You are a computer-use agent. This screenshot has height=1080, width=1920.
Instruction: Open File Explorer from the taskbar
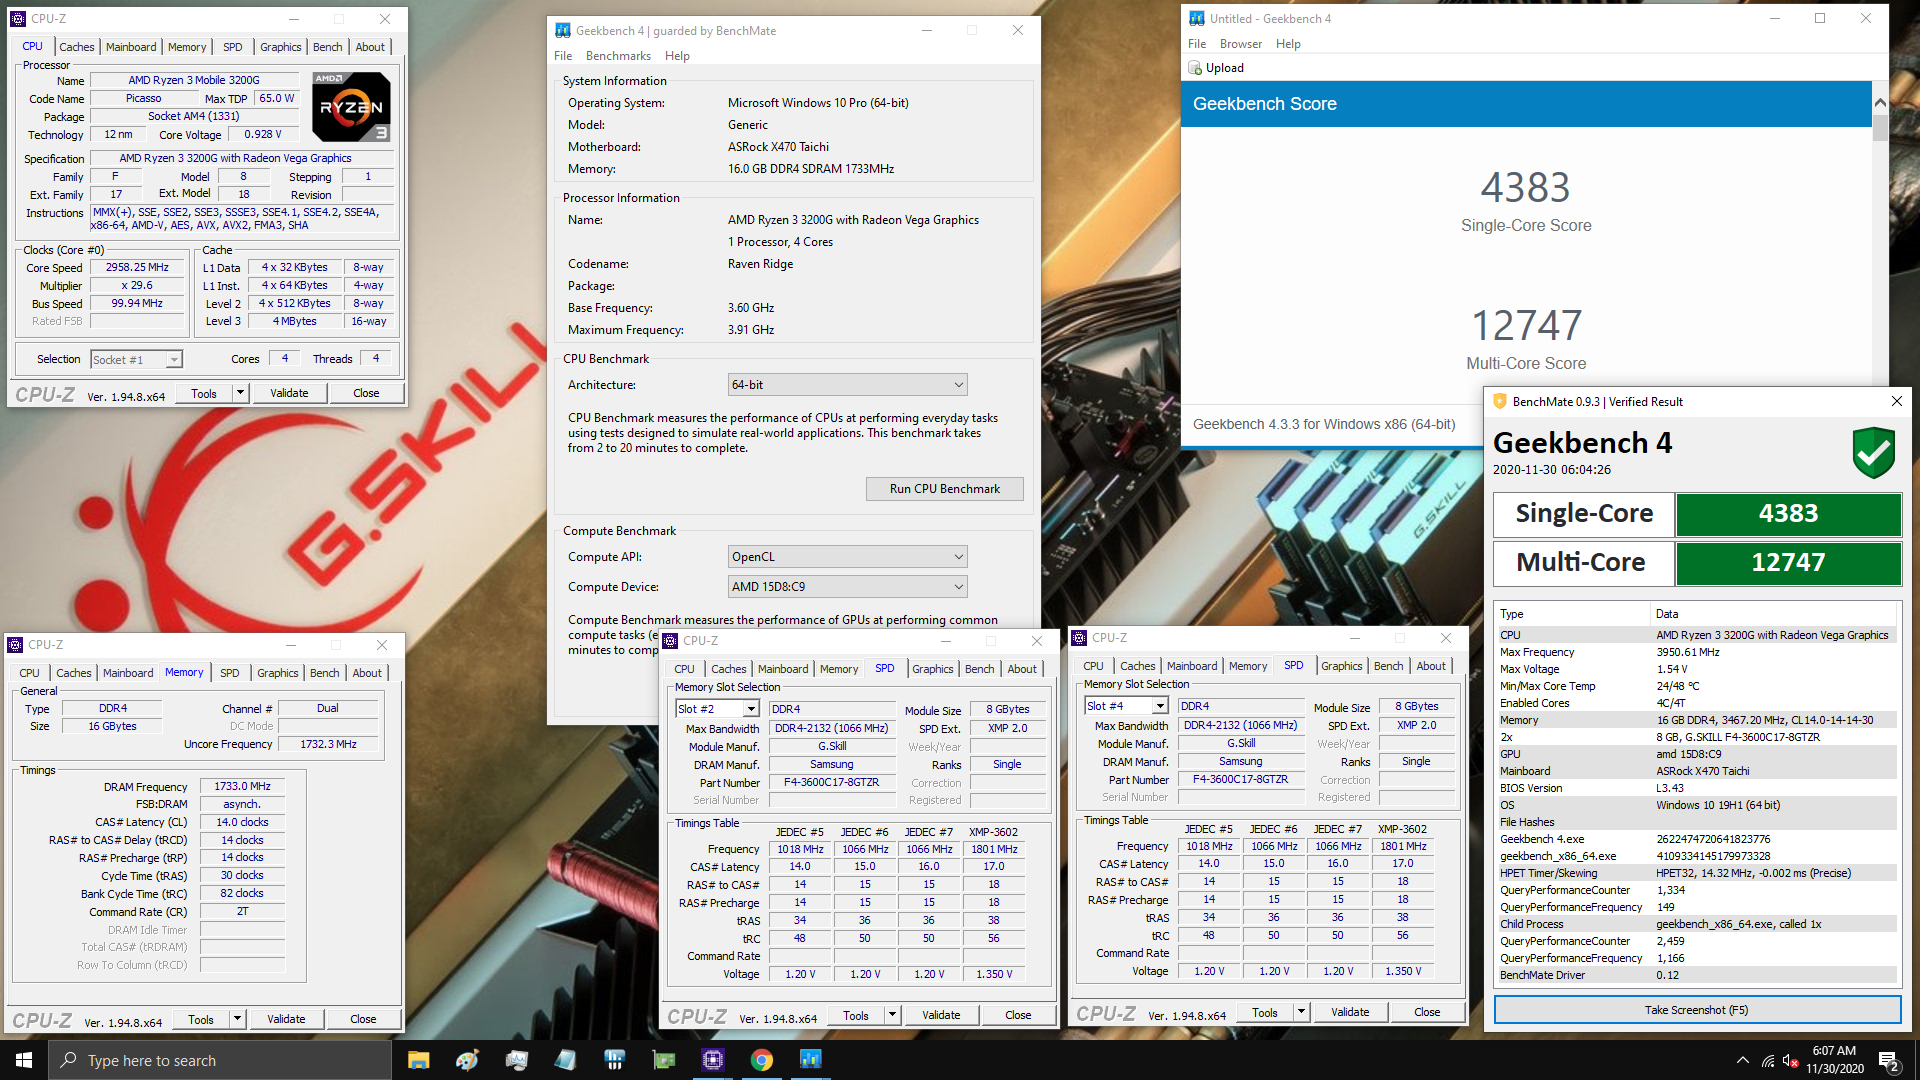tap(419, 1060)
